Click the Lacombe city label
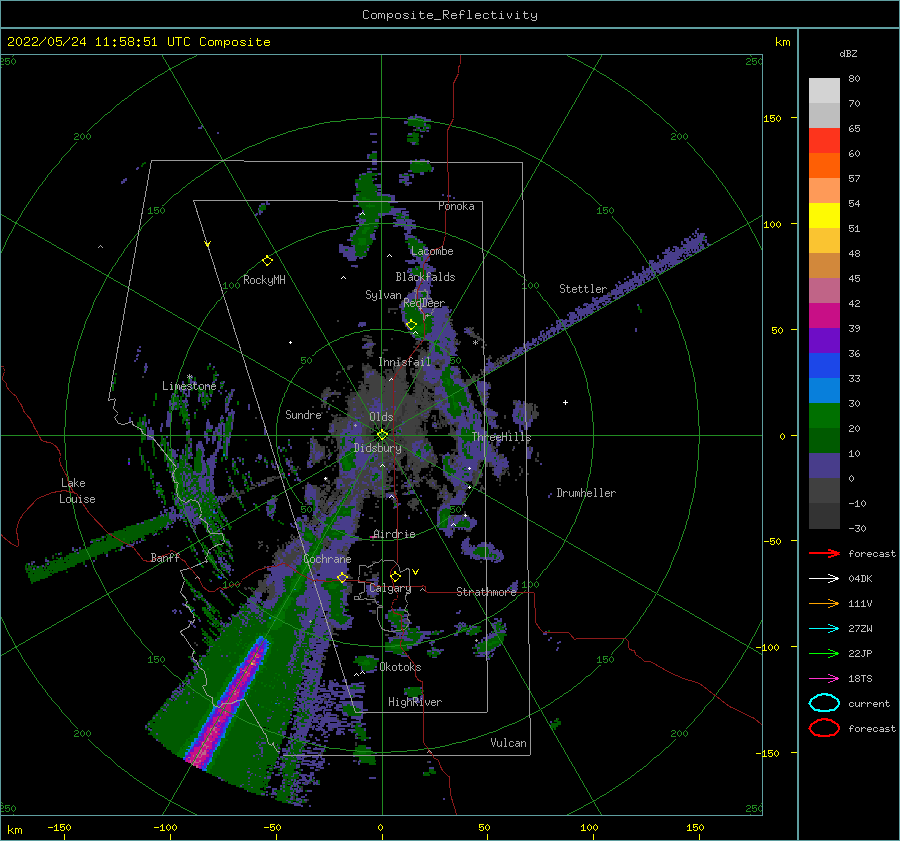This screenshot has width=900, height=841. (x=432, y=251)
